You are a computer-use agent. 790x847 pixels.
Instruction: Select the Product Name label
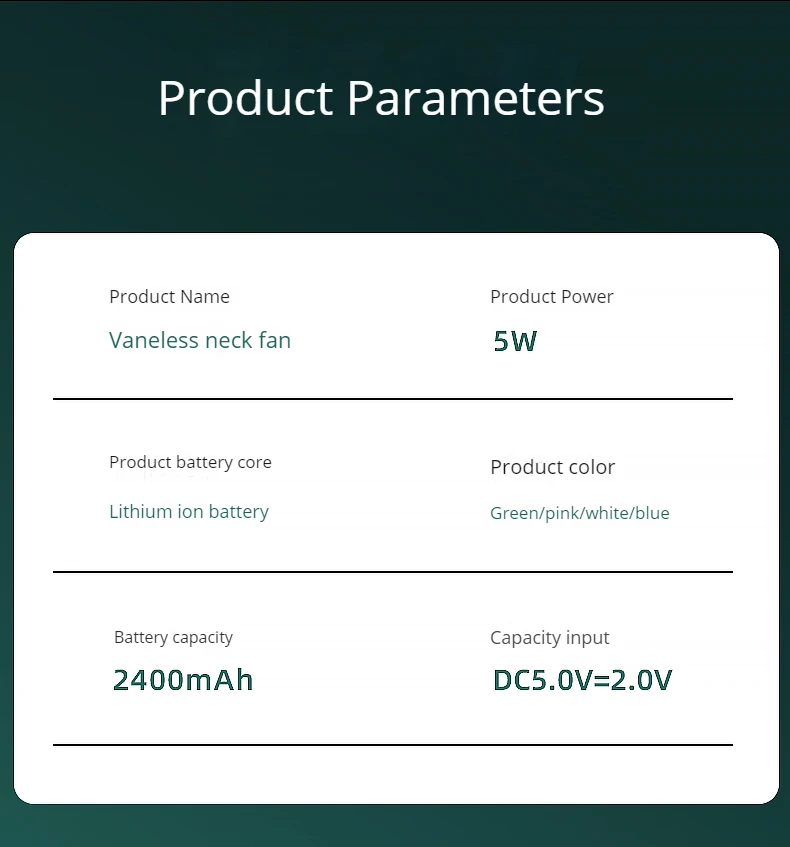point(169,297)
